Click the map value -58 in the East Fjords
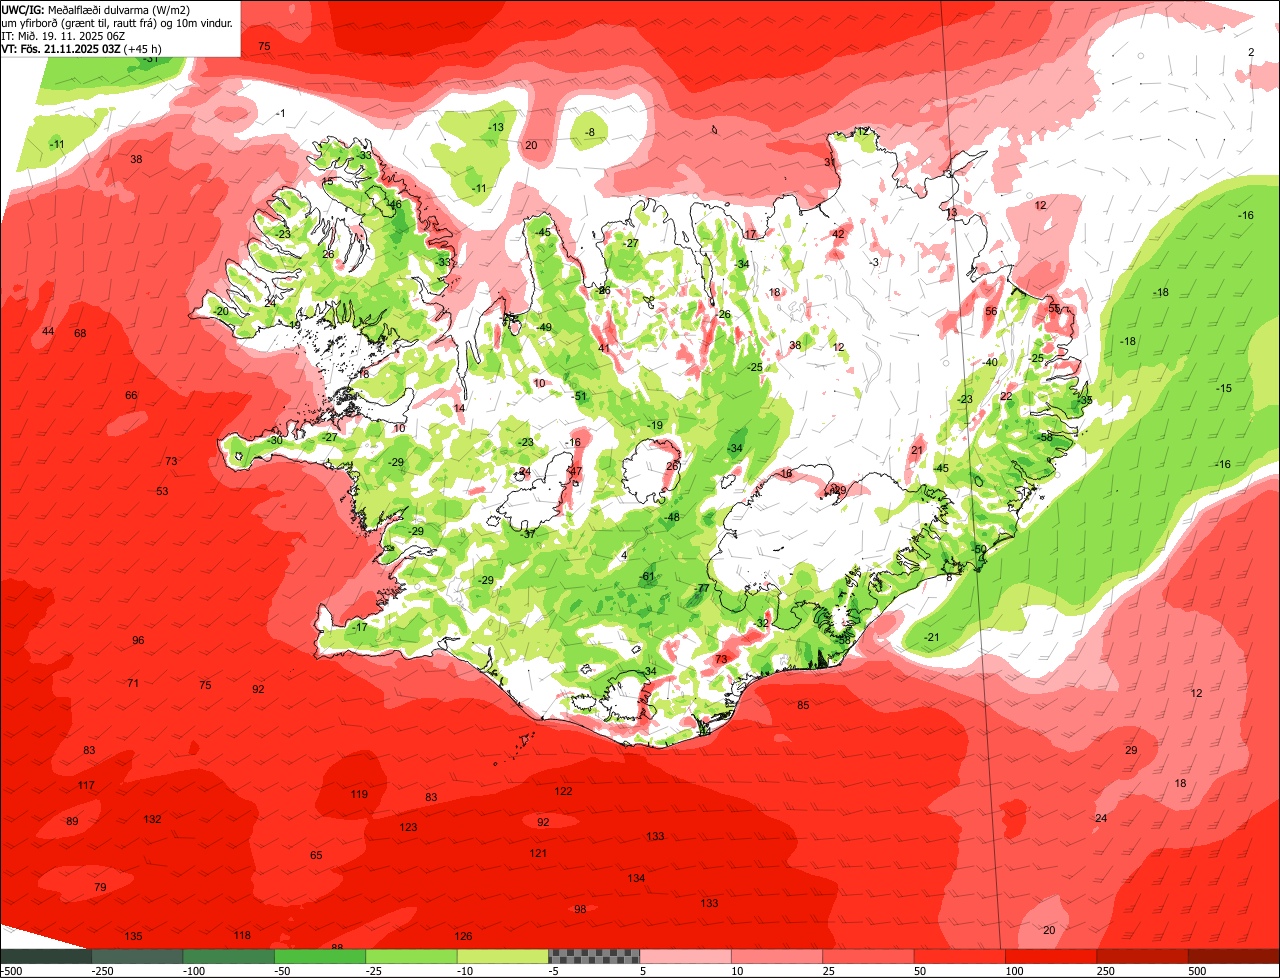This screenshot has height=978, width=1280. pyautogui.click(x=1045, y=437)
